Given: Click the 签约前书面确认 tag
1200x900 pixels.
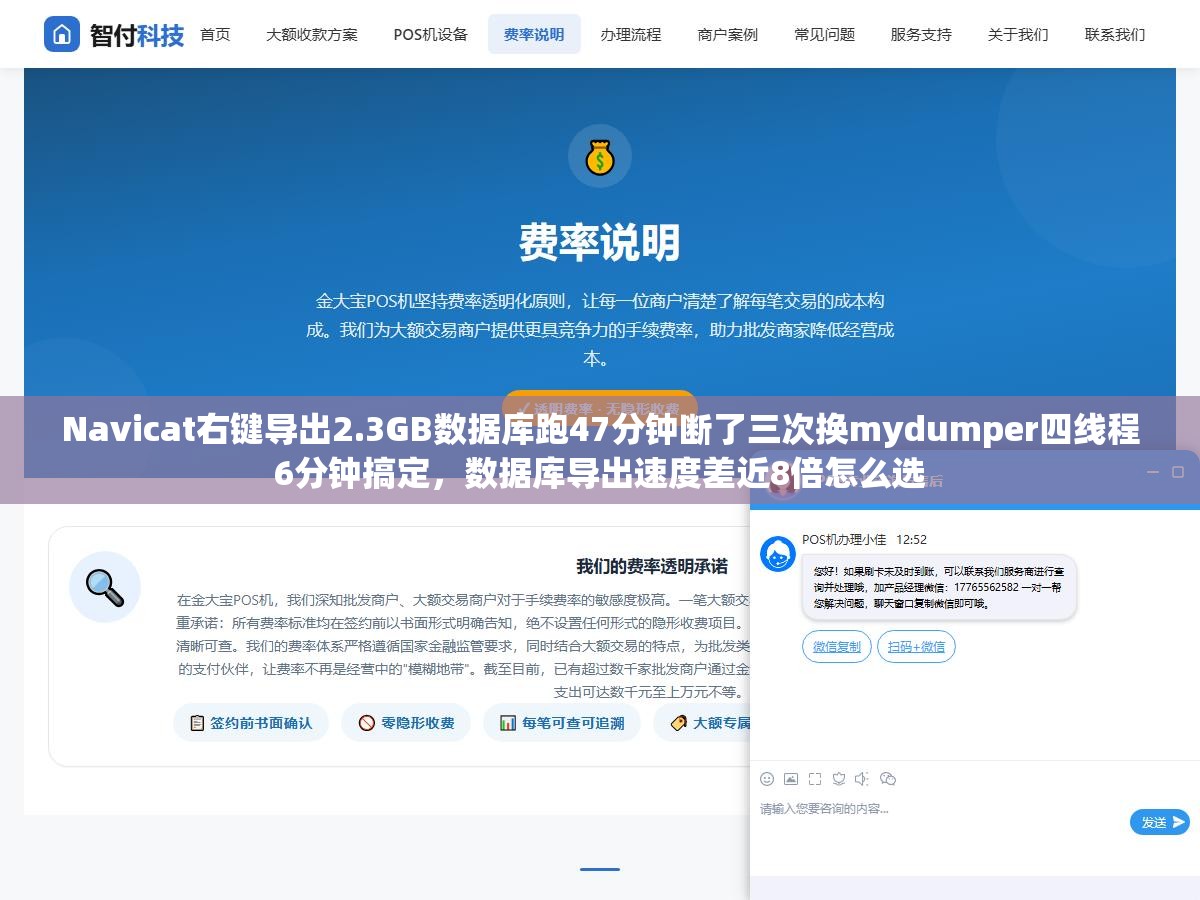Looking at the screenshot, I should (x=250, y=722).
